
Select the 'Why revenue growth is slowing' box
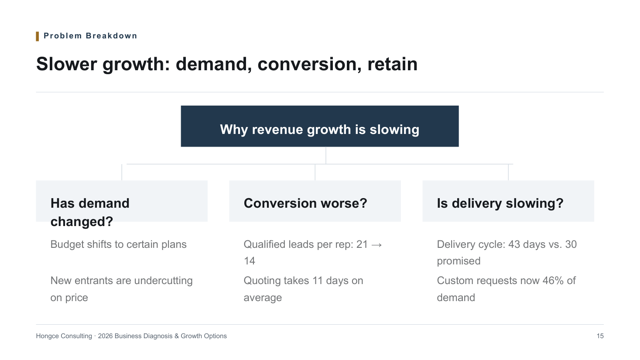320,126
